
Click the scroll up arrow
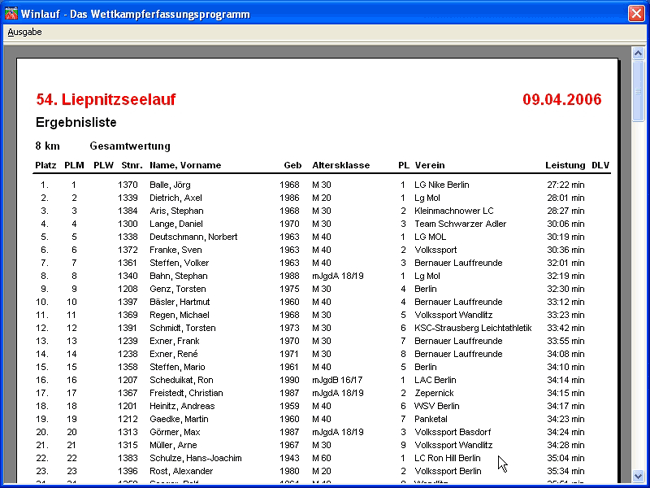(x=639, y=52)
